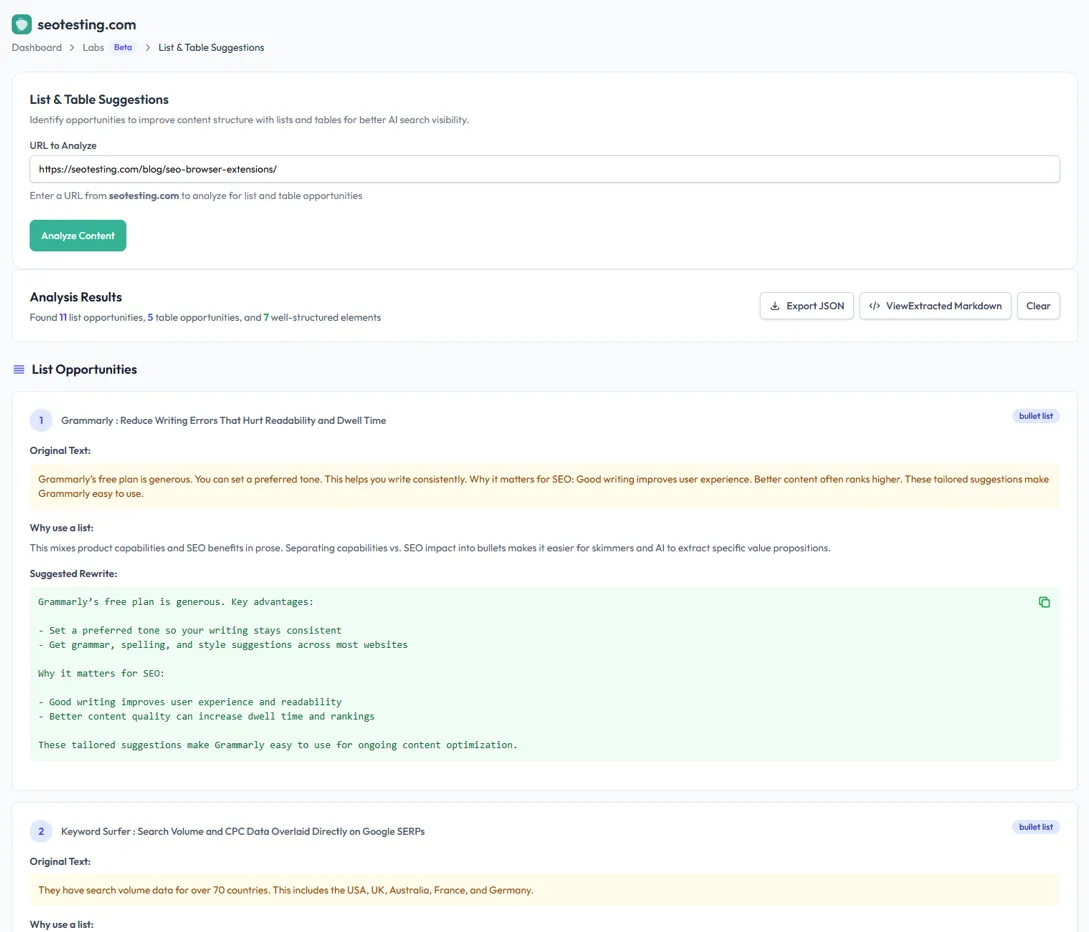Click the Analyze Content button

78,235
